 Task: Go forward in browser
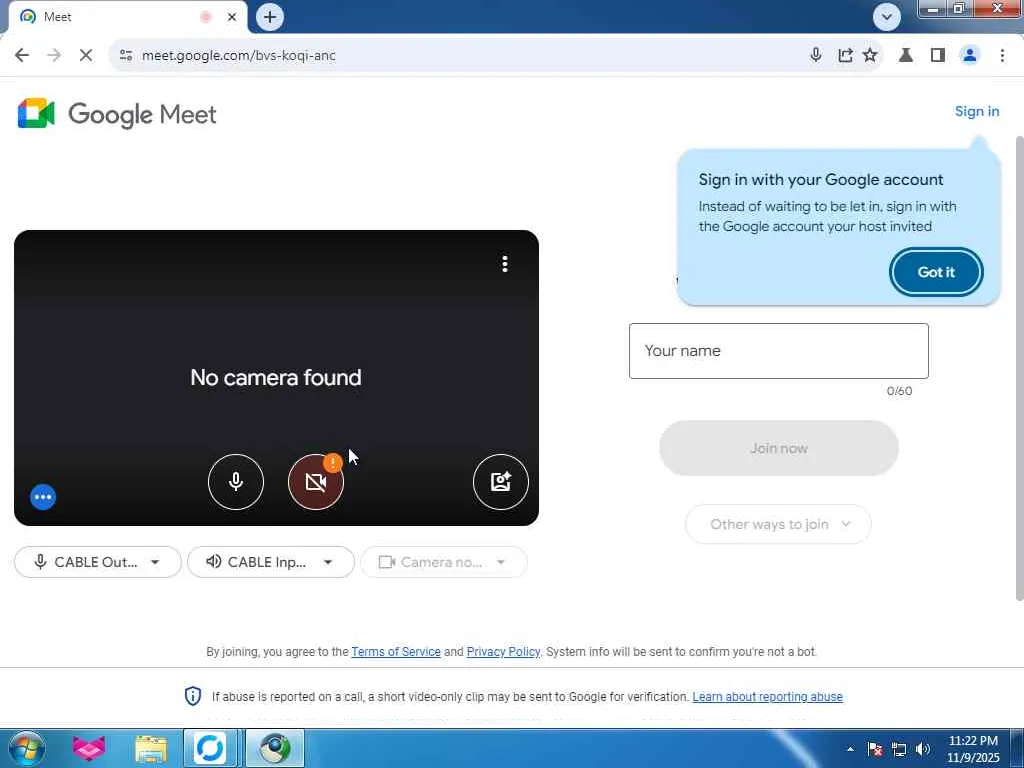tap(54, 55)
